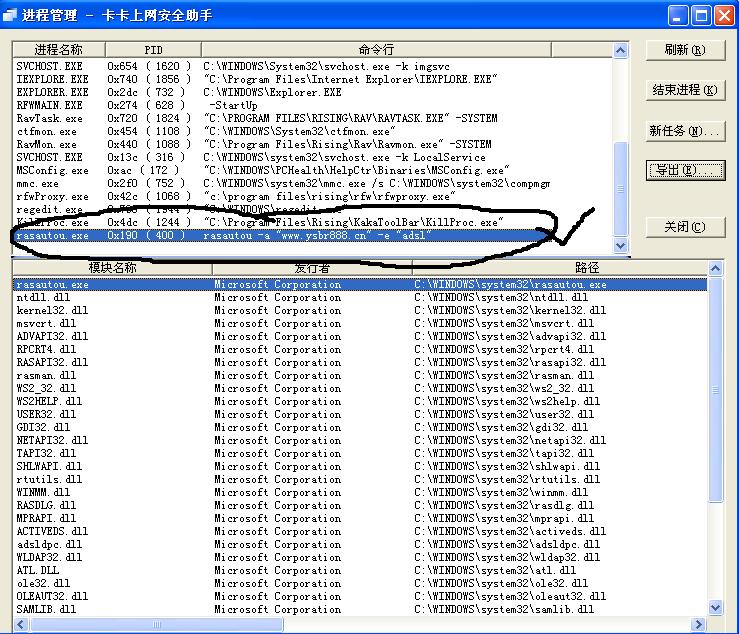
Task: Open 新任务(N)... new task dialog
Action: [685, 131]
